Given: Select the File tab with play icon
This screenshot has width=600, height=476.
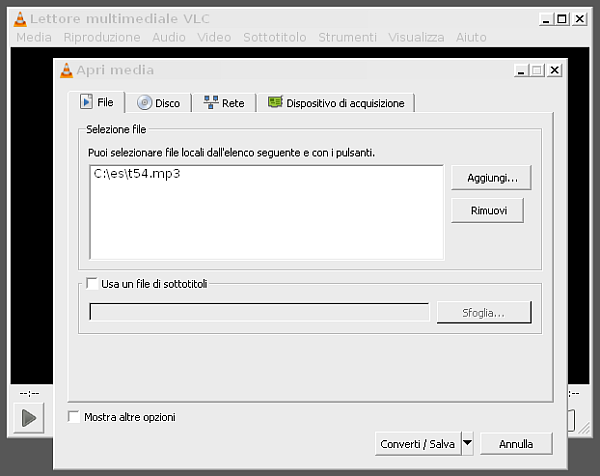Looking at the screenshot, I should 97,103.
